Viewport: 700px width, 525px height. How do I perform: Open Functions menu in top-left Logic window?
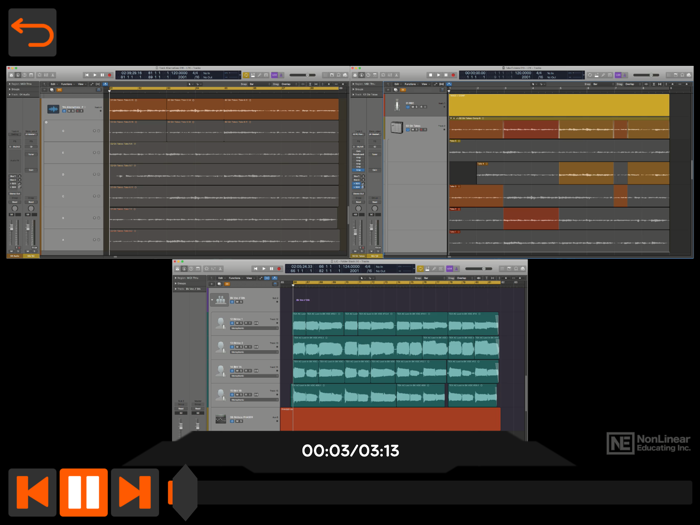coord(67,84)
